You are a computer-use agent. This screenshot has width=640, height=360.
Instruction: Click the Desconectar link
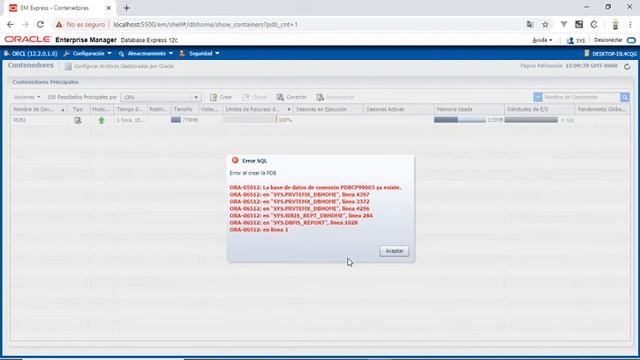point(608,40)
